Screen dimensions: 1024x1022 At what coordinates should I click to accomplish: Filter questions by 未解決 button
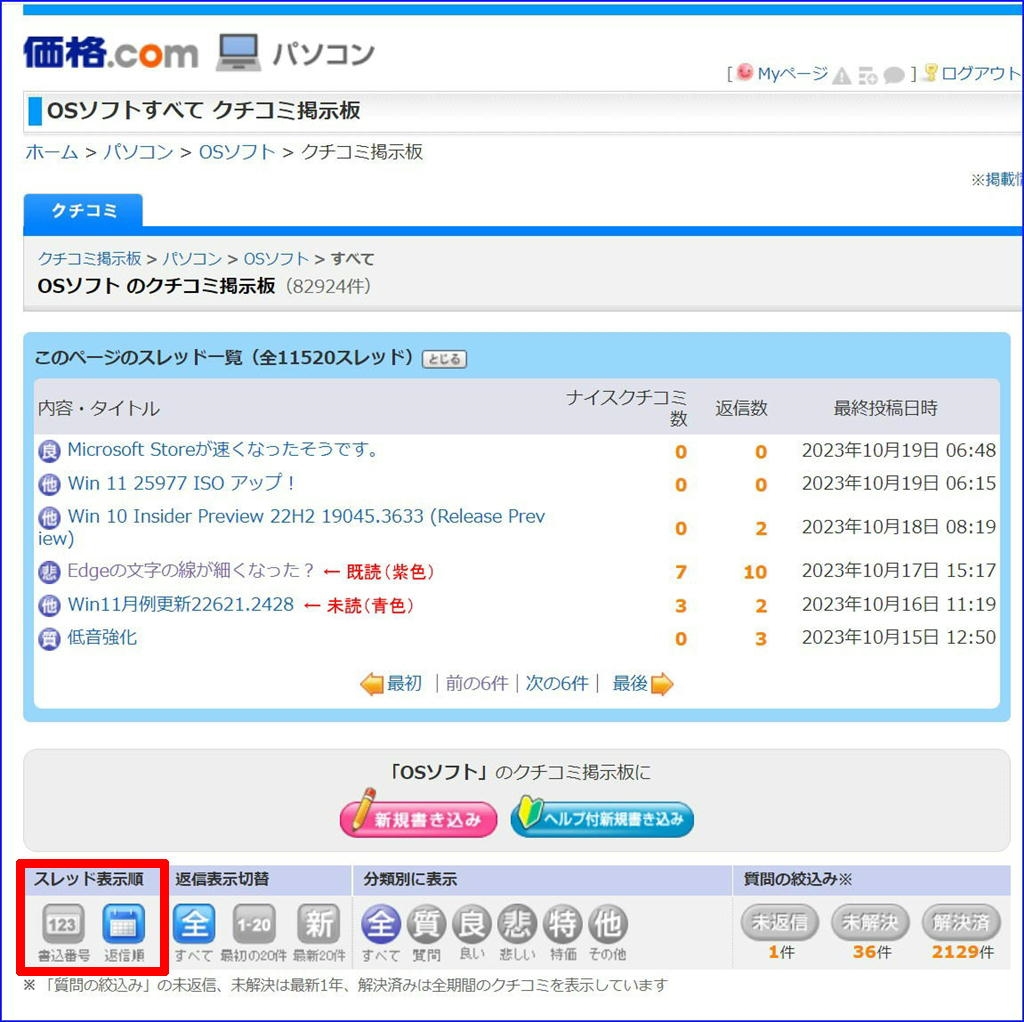871,922
